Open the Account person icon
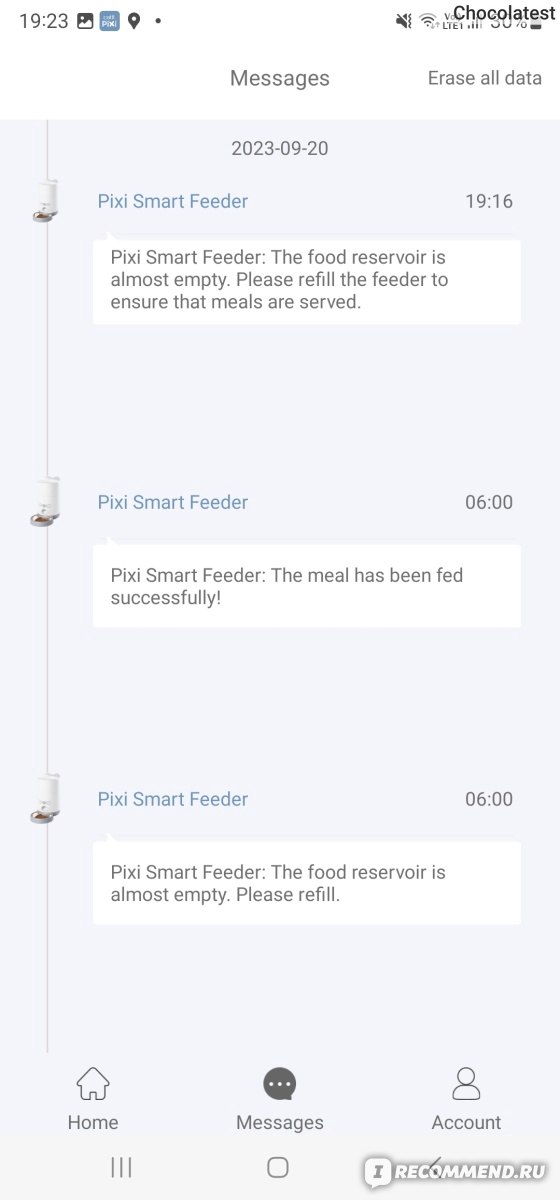 466,1083
